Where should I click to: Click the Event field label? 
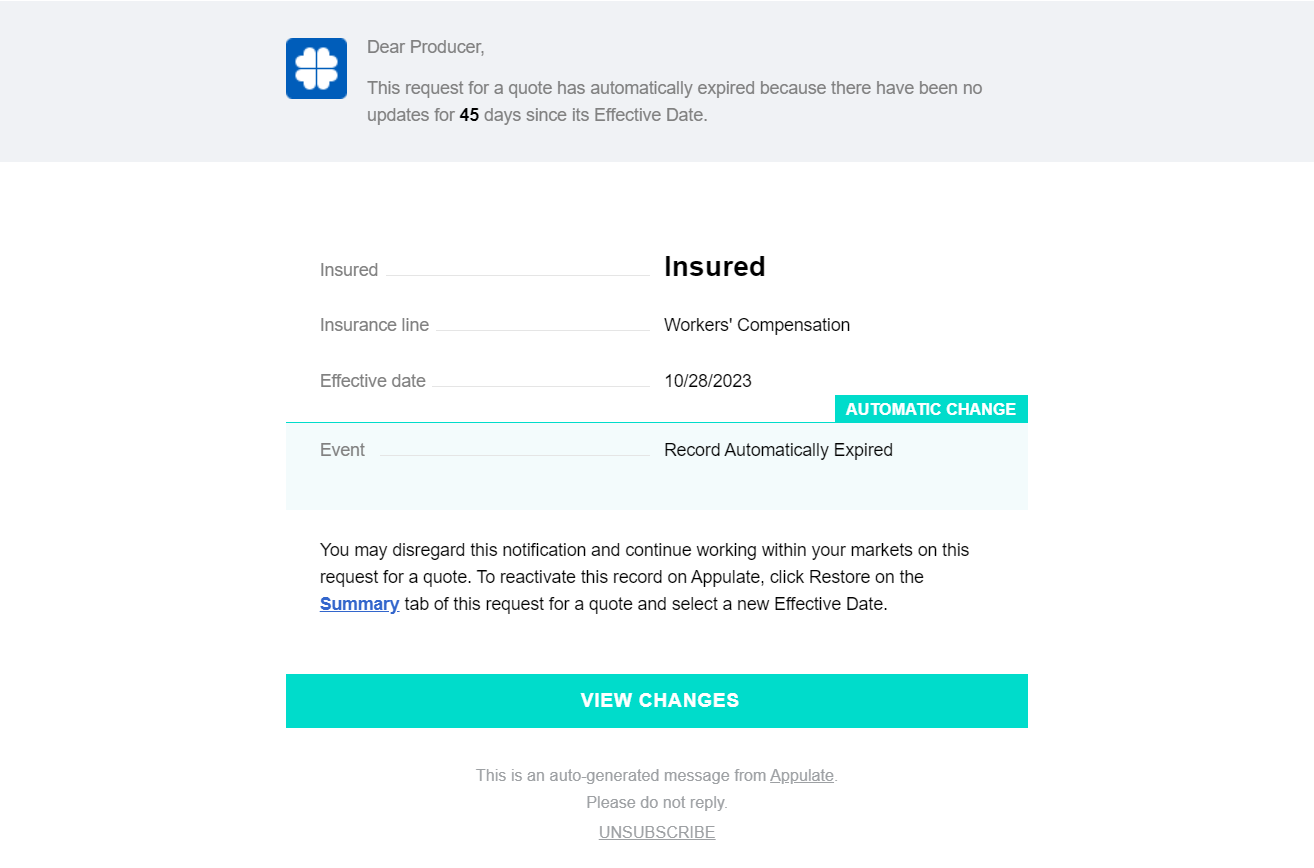(342, 449)
